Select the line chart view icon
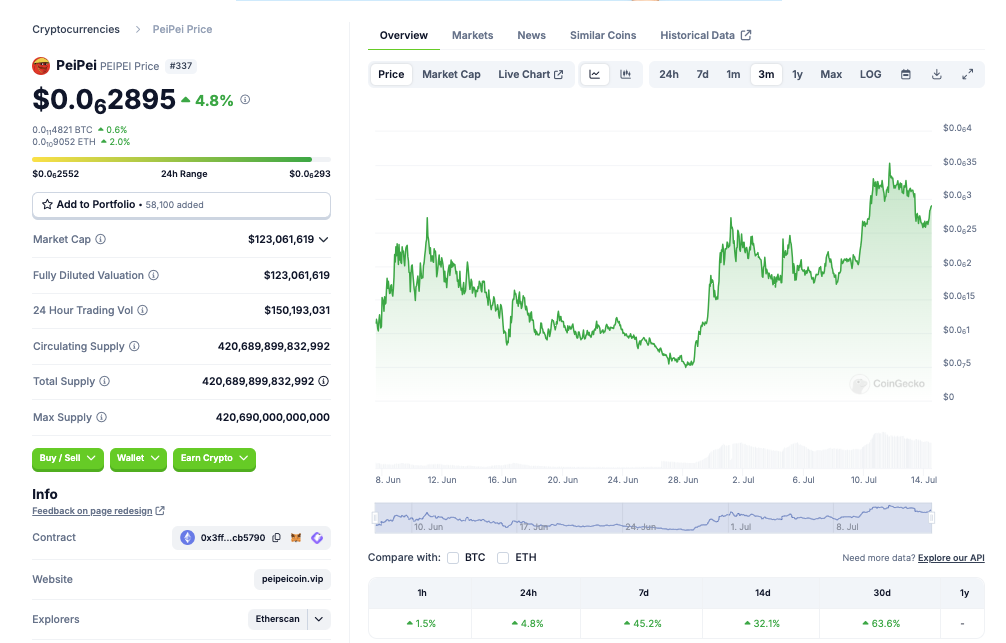 click(x=595, y=74)
